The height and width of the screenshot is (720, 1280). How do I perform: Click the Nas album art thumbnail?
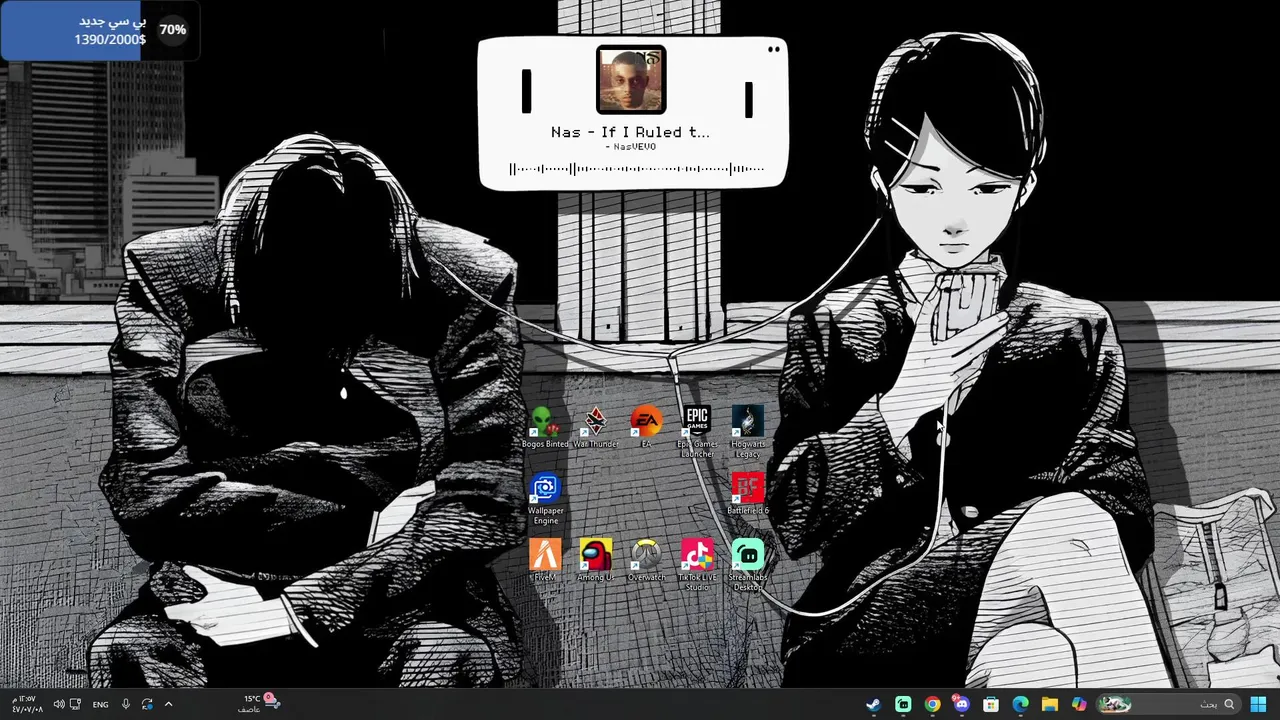coord(631,80)
